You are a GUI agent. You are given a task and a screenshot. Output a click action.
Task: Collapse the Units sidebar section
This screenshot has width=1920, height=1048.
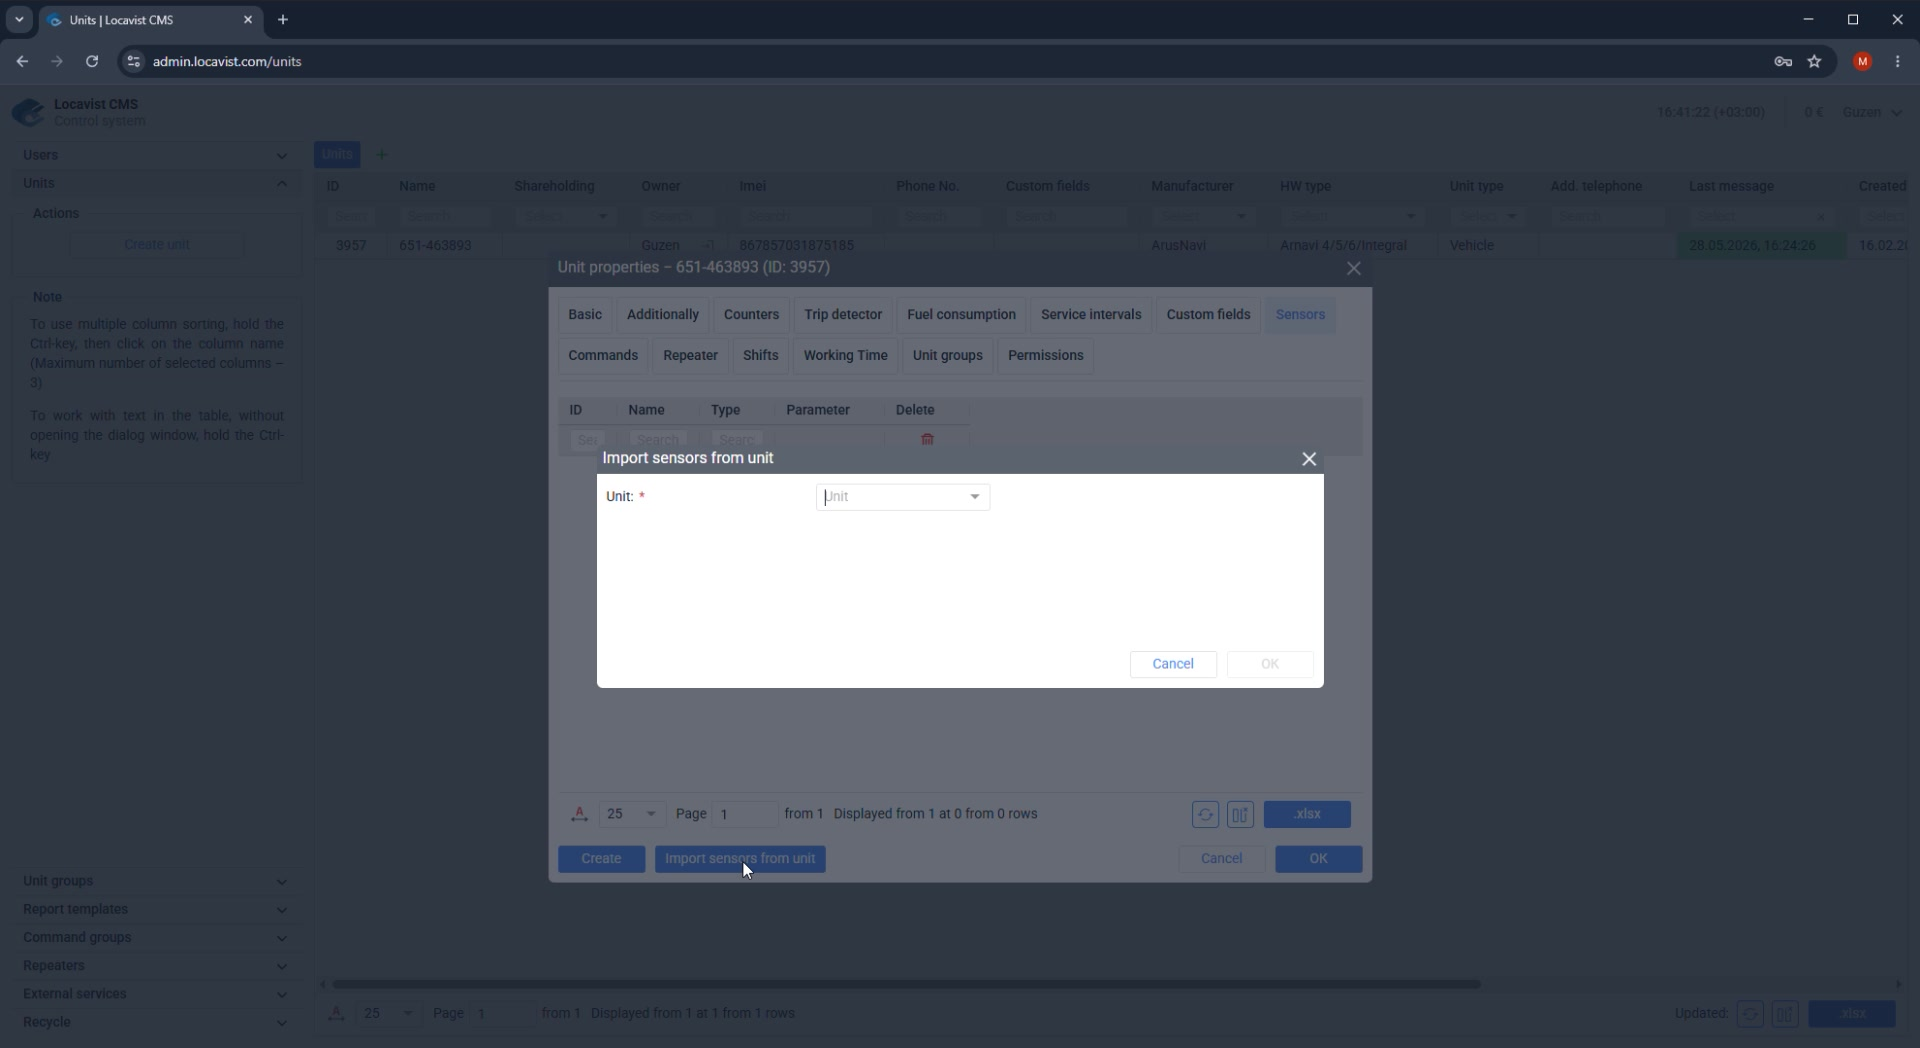(155, 183)
